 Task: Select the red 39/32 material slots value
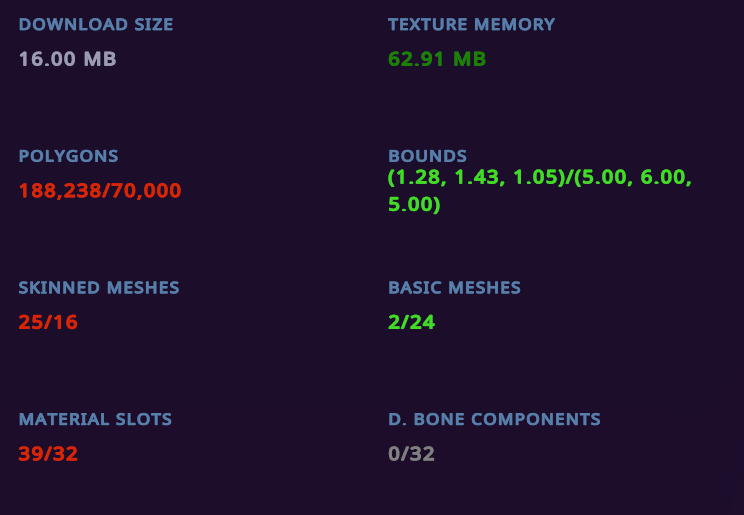[48, 454]
